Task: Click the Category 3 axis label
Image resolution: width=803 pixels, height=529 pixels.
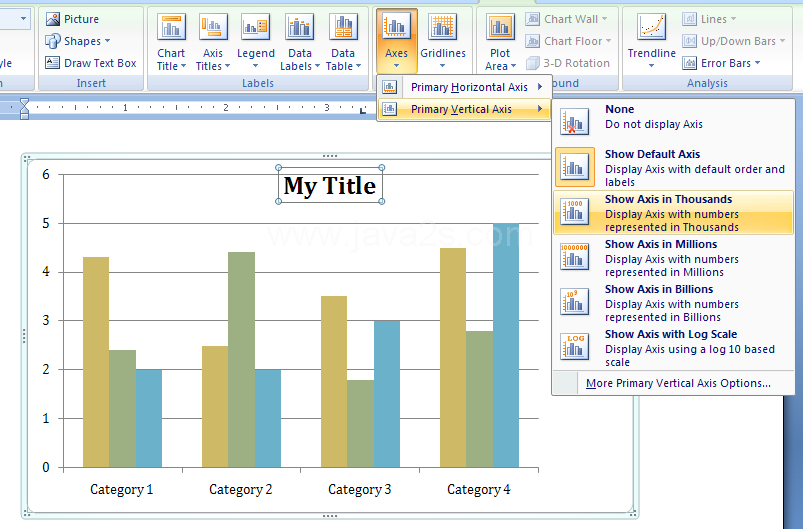Action: pyautogui.click(x=359, y=490)
